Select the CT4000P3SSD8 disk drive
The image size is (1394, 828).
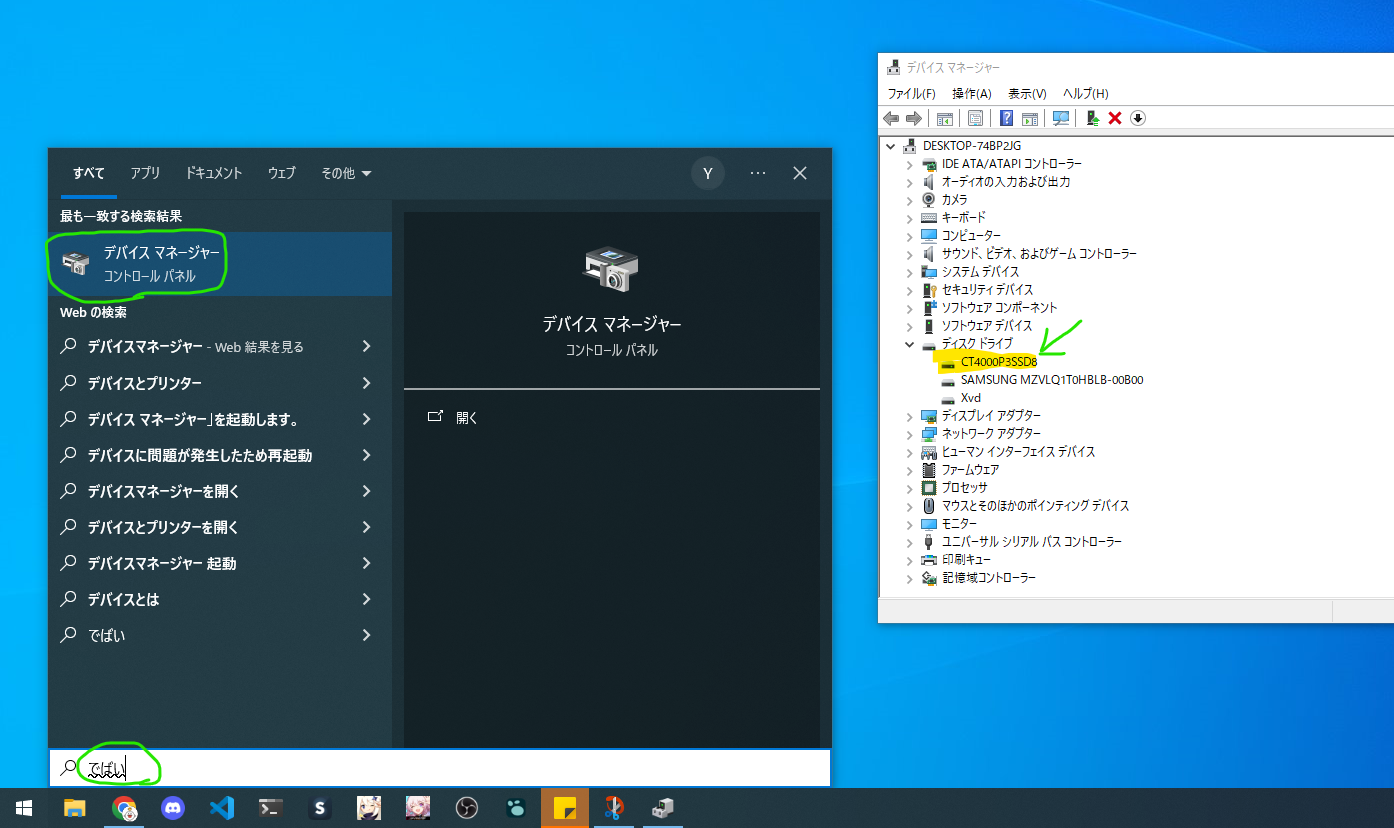point(998,362)
